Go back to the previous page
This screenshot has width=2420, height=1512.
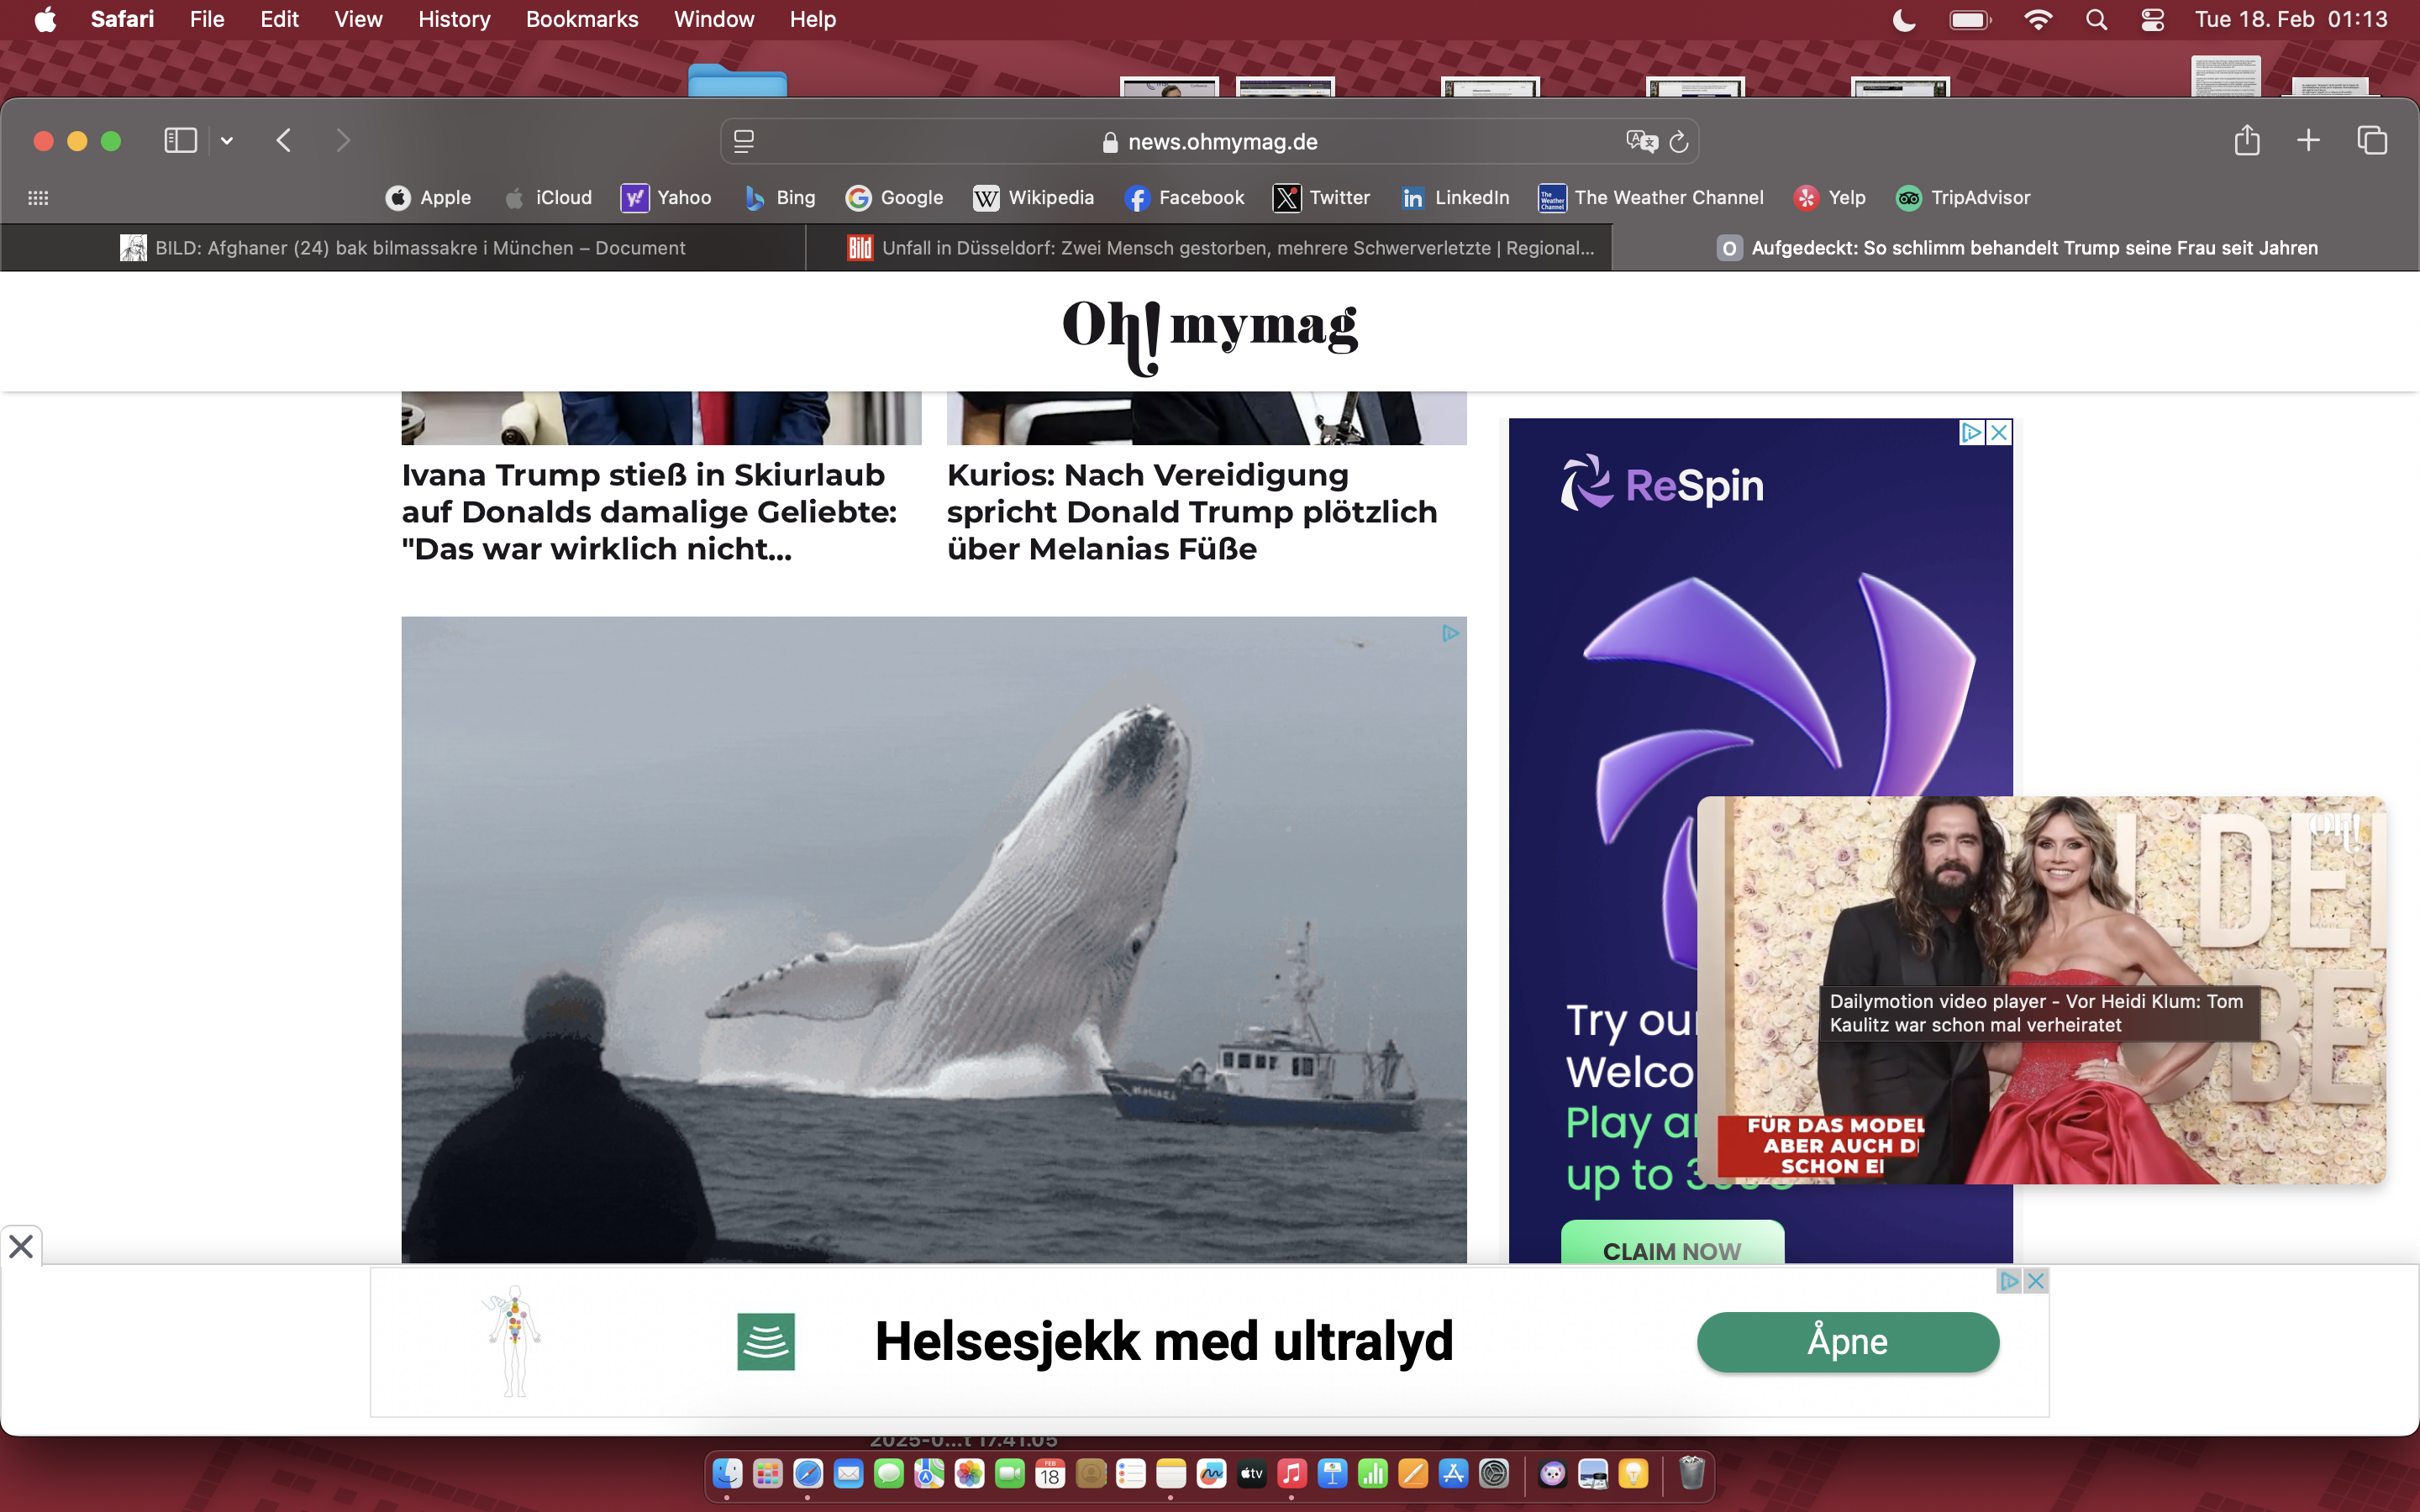click(x=284, y=141)
